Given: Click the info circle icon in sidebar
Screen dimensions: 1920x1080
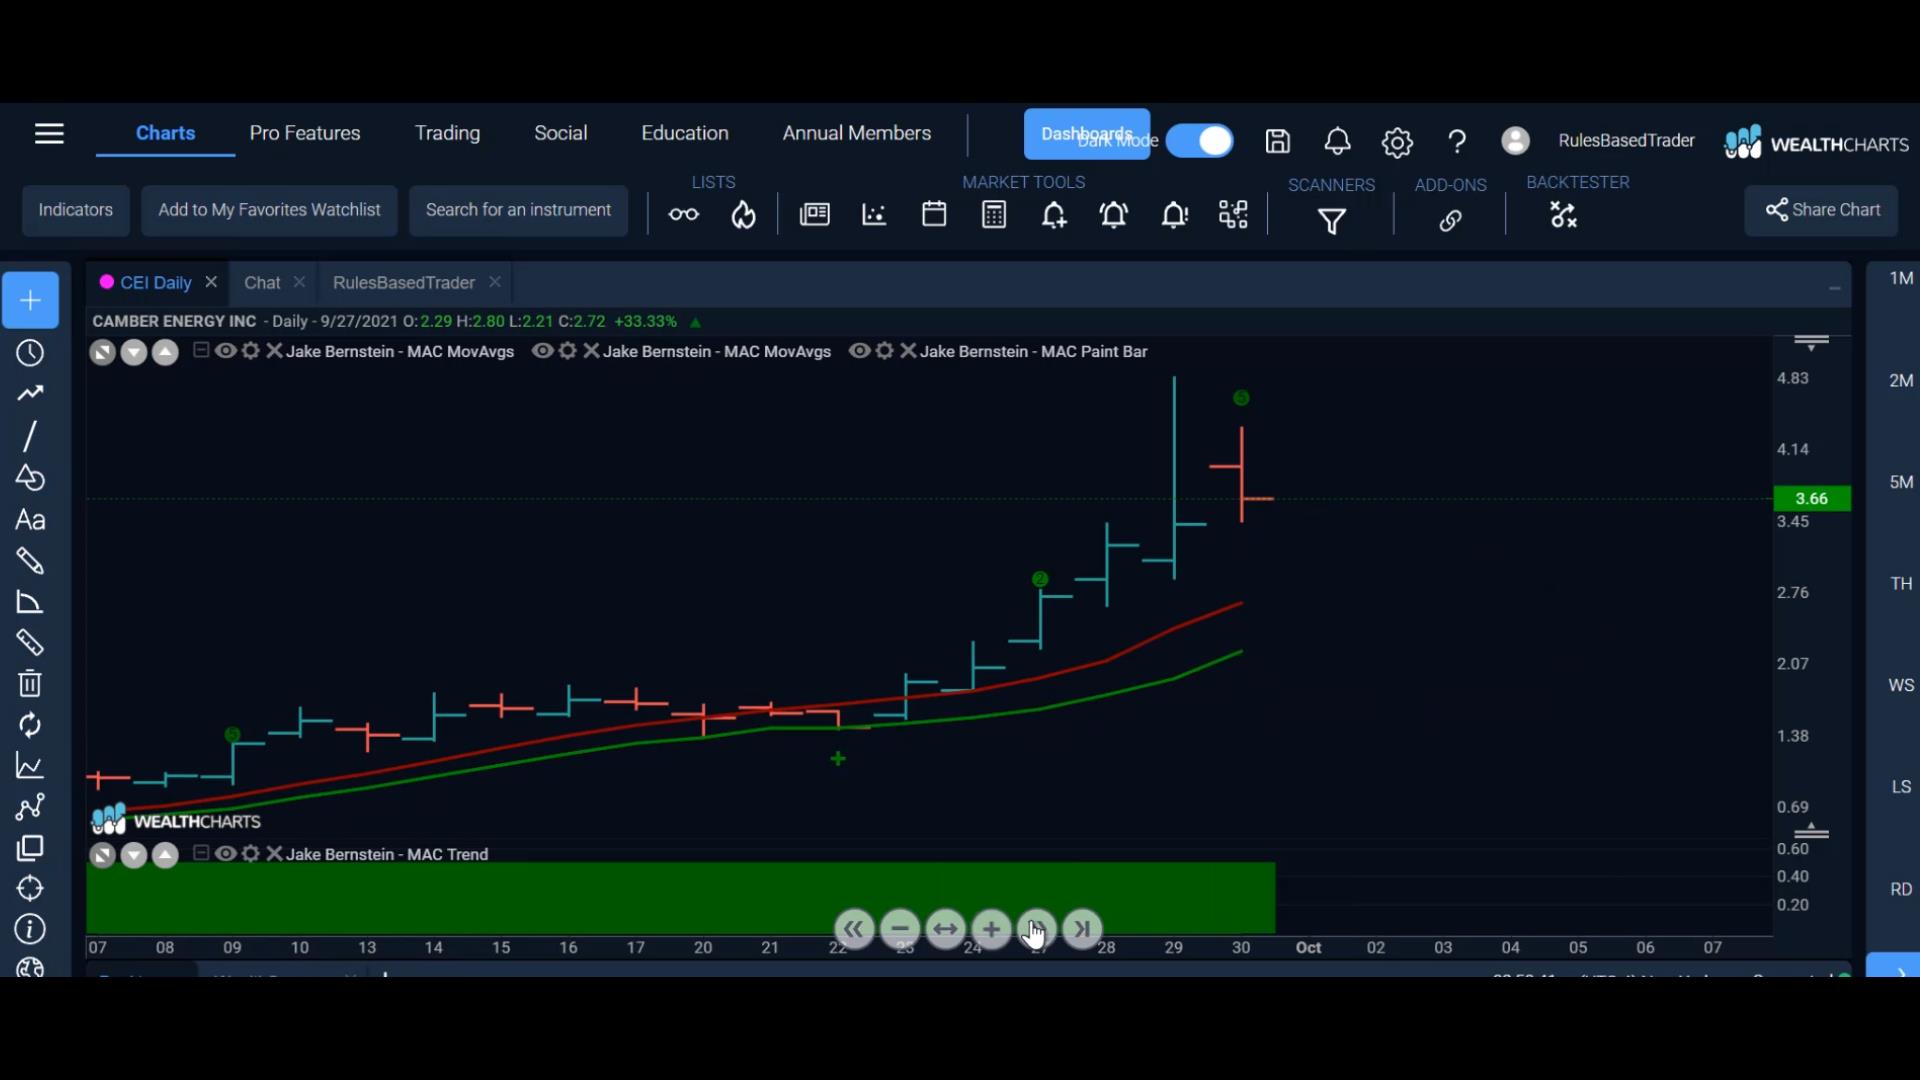Looking at the screenshot, I should coord(30,929).
